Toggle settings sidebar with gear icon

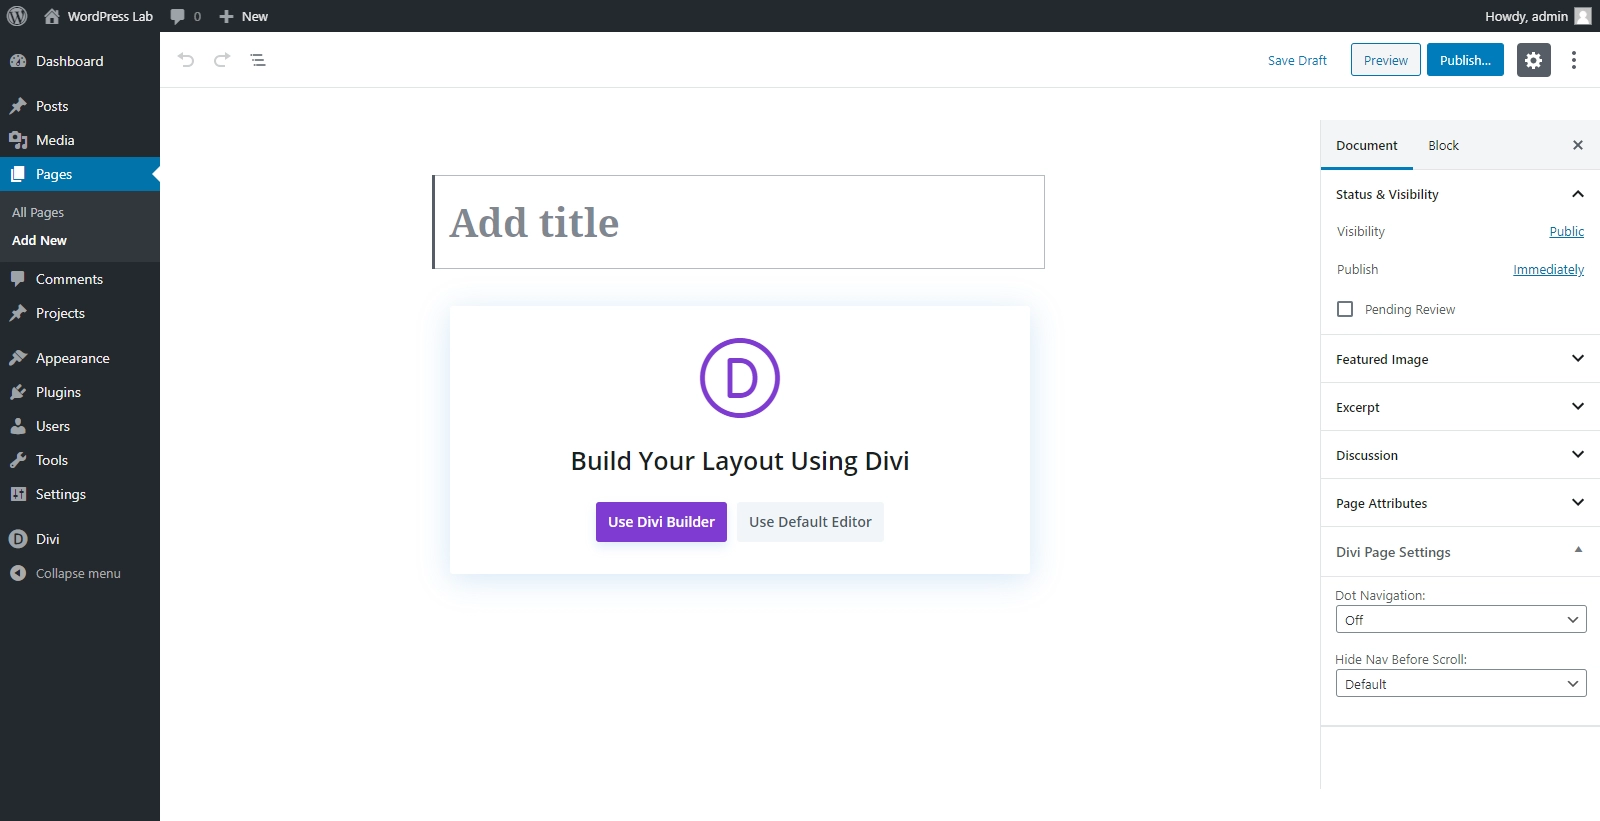[1534, 60]
